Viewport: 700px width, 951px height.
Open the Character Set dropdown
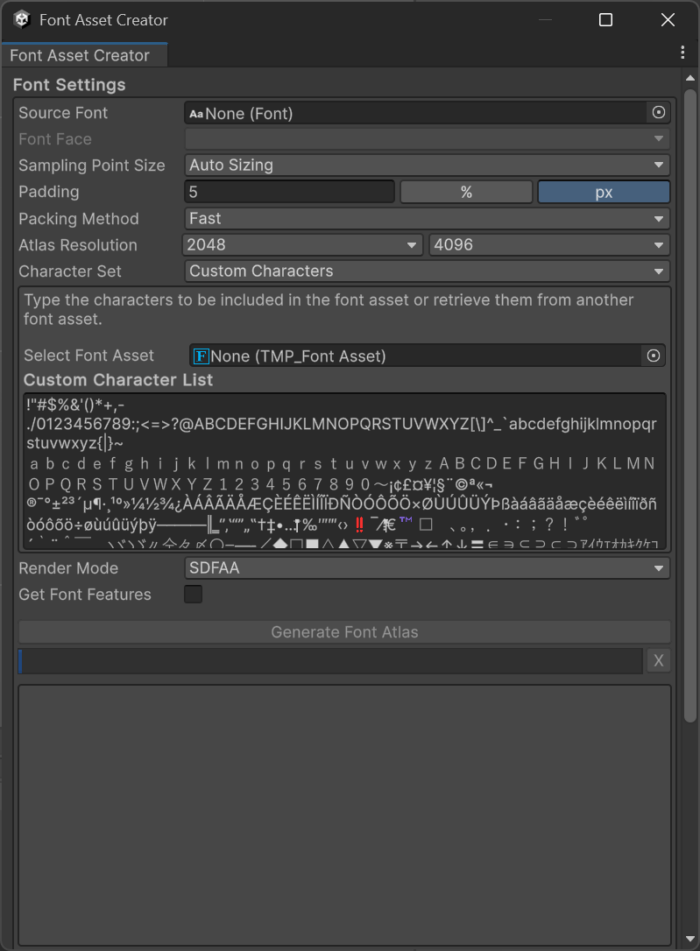coord(427,271)
